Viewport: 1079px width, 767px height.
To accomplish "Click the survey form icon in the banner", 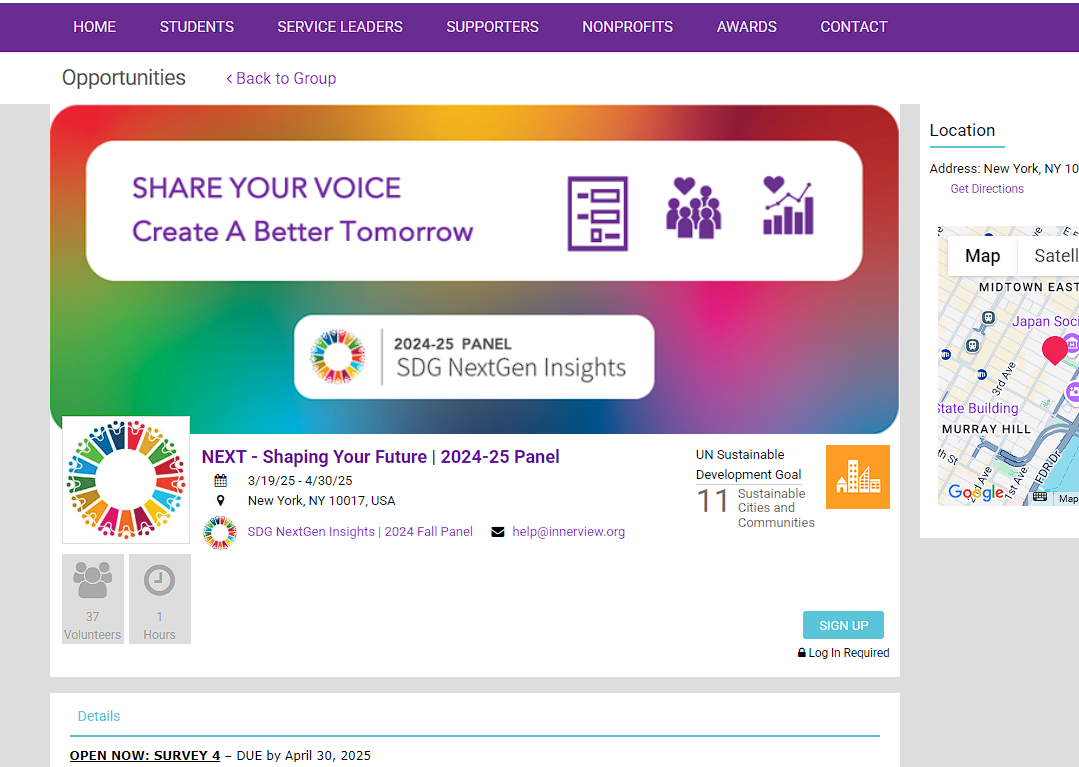I will click(597, 213).
